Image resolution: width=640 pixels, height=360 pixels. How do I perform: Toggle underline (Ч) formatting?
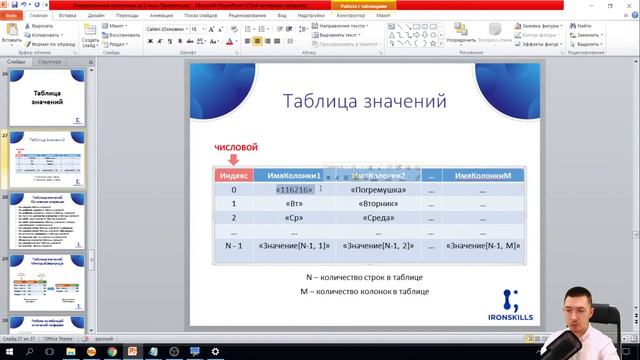170,41
